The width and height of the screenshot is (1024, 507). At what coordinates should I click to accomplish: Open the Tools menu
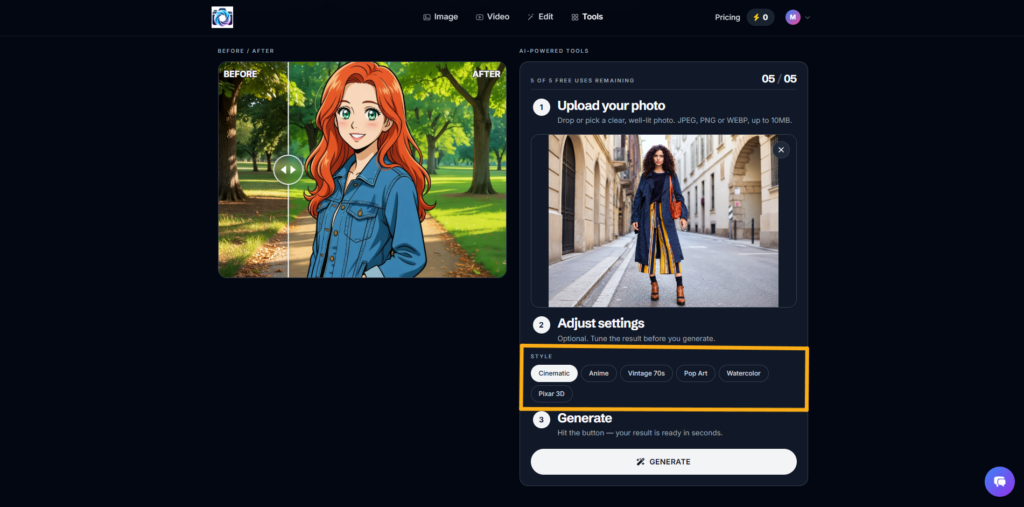point(586,17)
